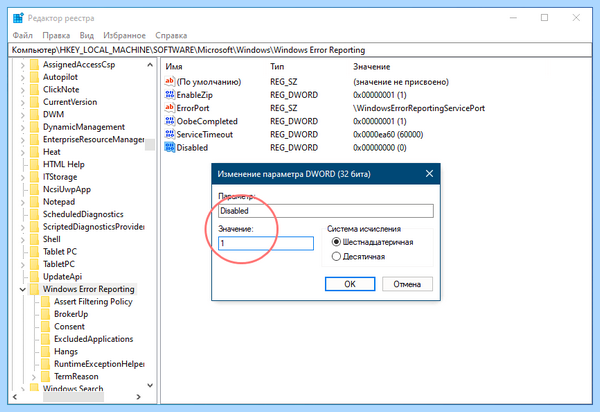This screenshot has height=412, width=600.
Task: Select the Assert Filtering Policy tree item
Action: (x=93, y=301)
